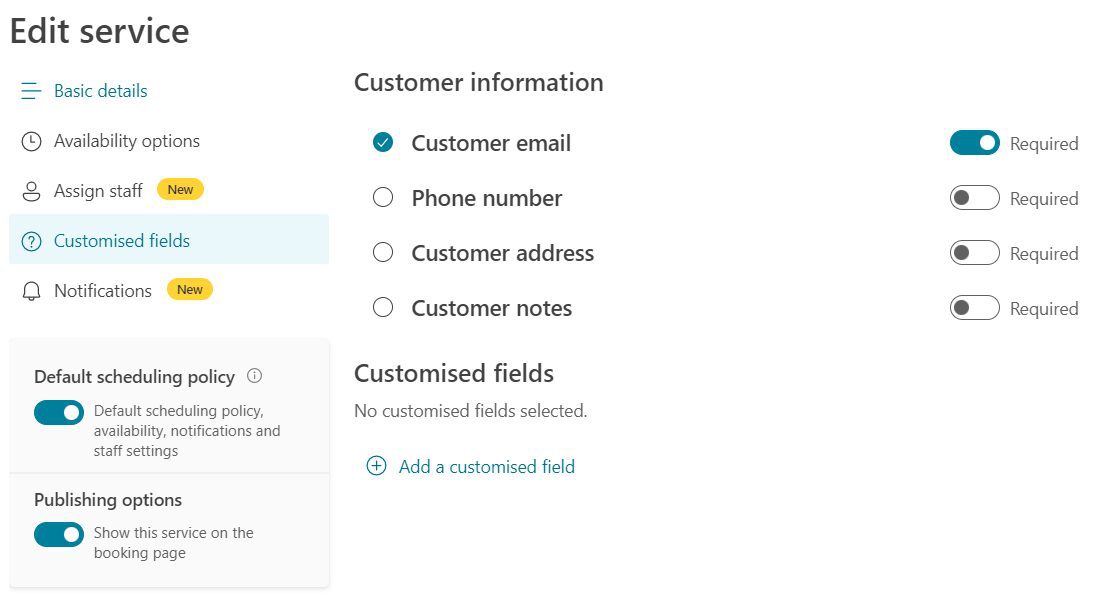Disable the Required toggle for Customer email

974,142
